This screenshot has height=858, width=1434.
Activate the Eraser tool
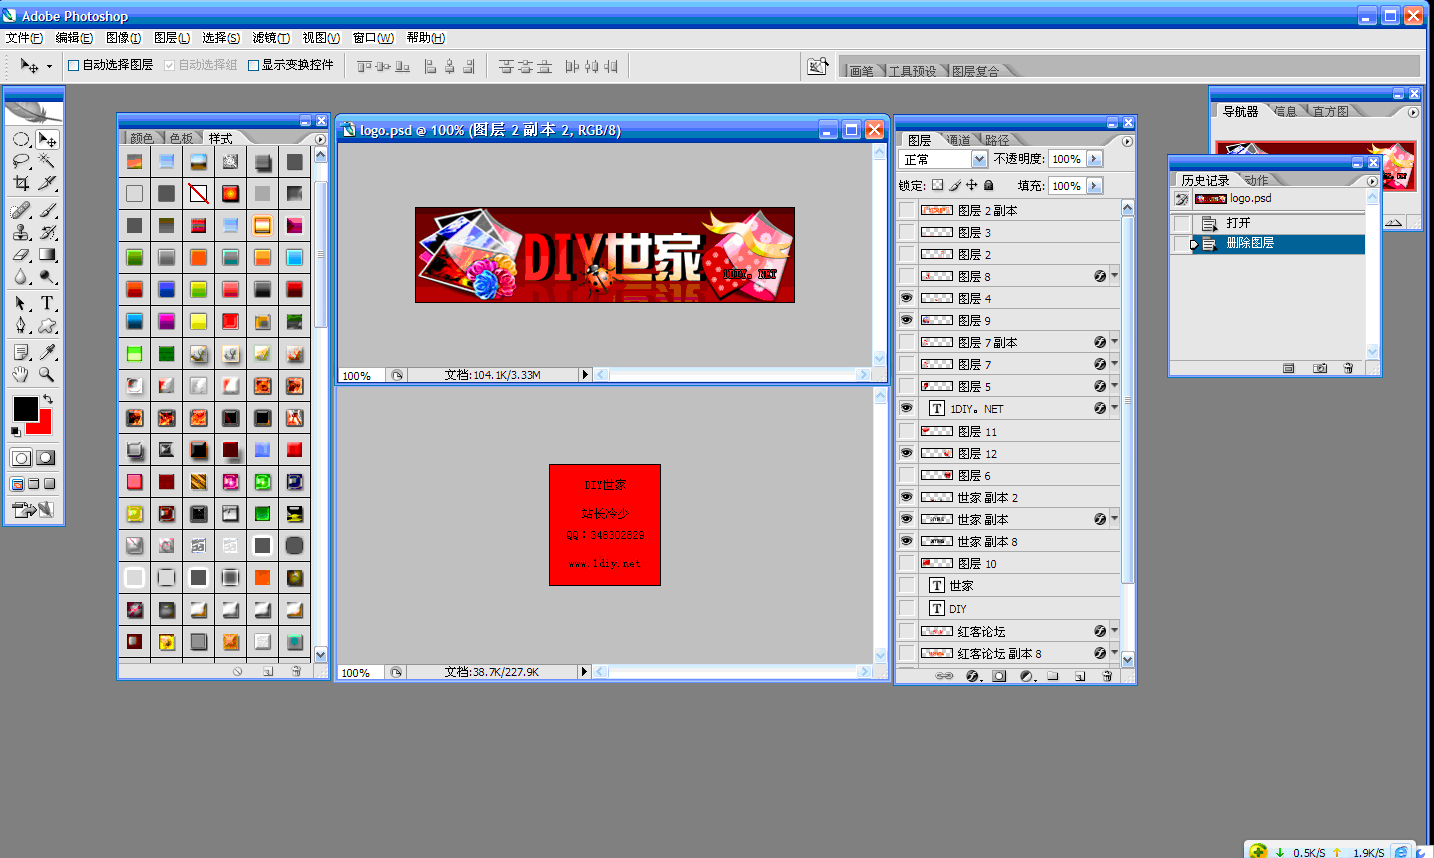(20, 254)
